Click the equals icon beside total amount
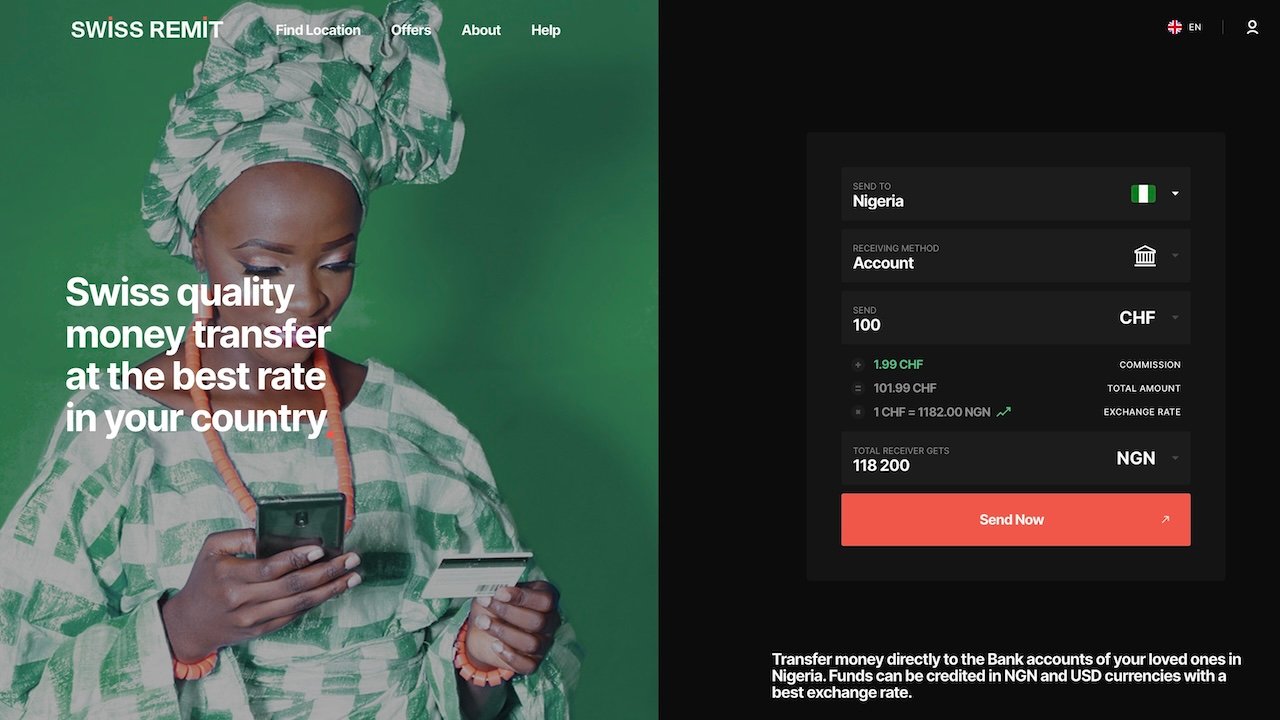This screenshot has width=1280, height=720. 858,388
